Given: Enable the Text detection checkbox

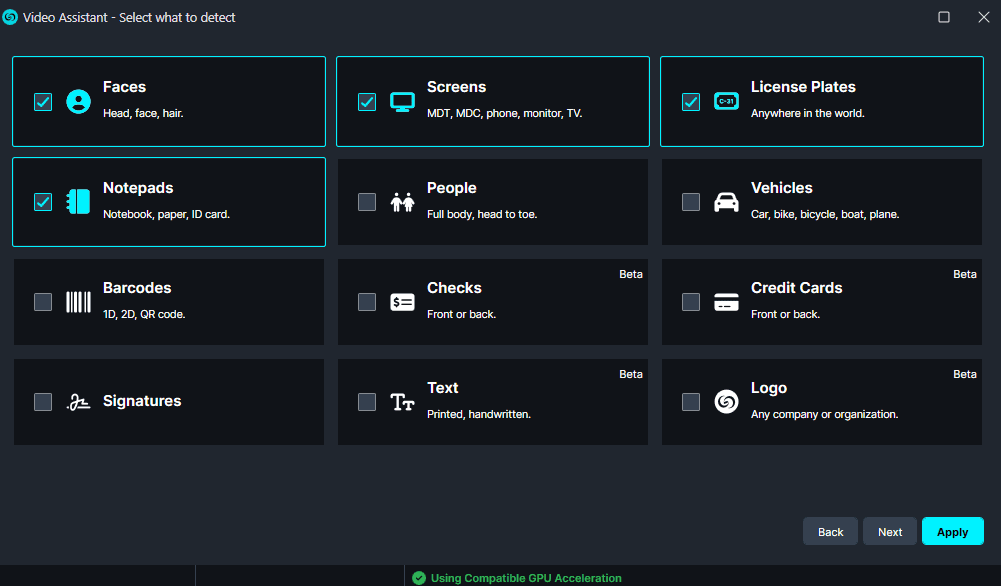Looking at the screenshot, I should pos(367,402).
